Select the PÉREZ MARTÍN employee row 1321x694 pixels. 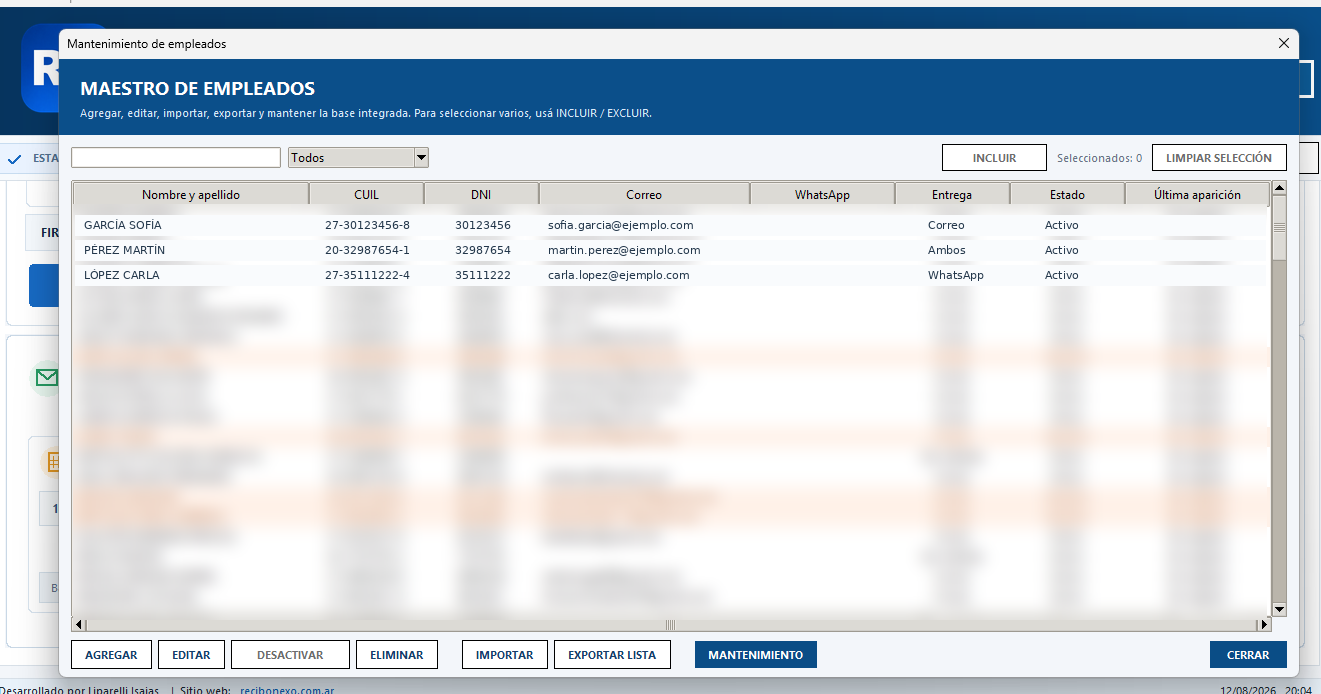pyautogui.click(x=672, y=250)
